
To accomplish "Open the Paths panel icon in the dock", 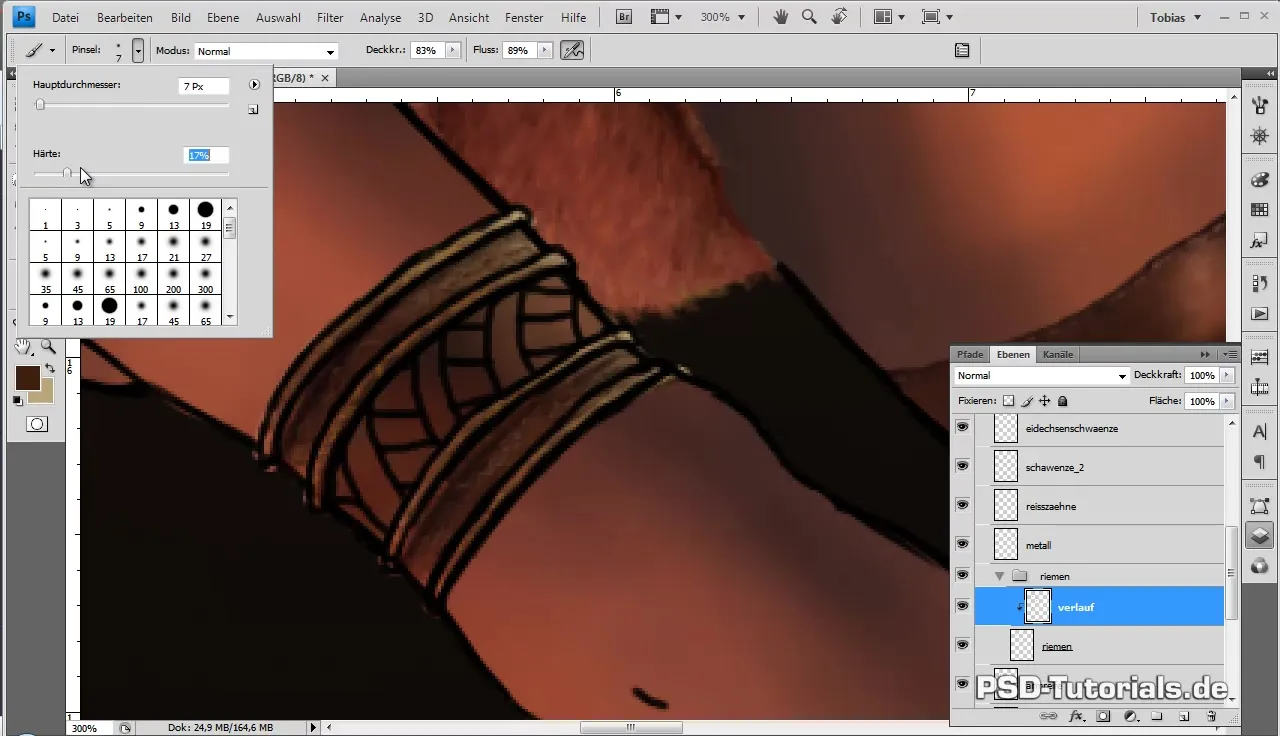I will [x=1260, y=506].
